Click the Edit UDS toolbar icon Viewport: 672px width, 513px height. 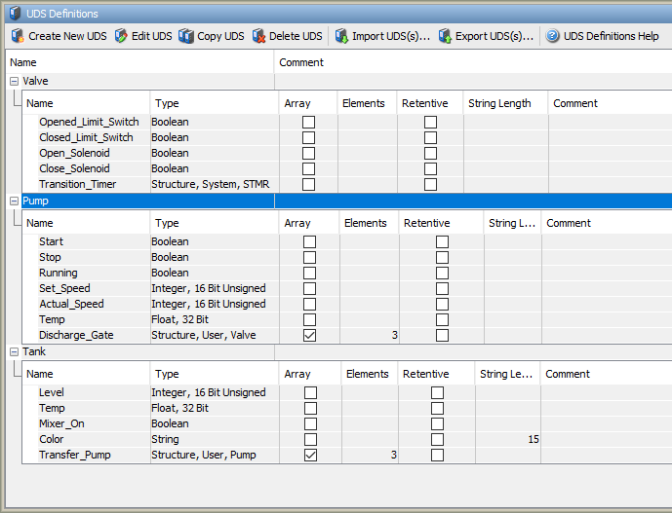[x=122, y=36]
